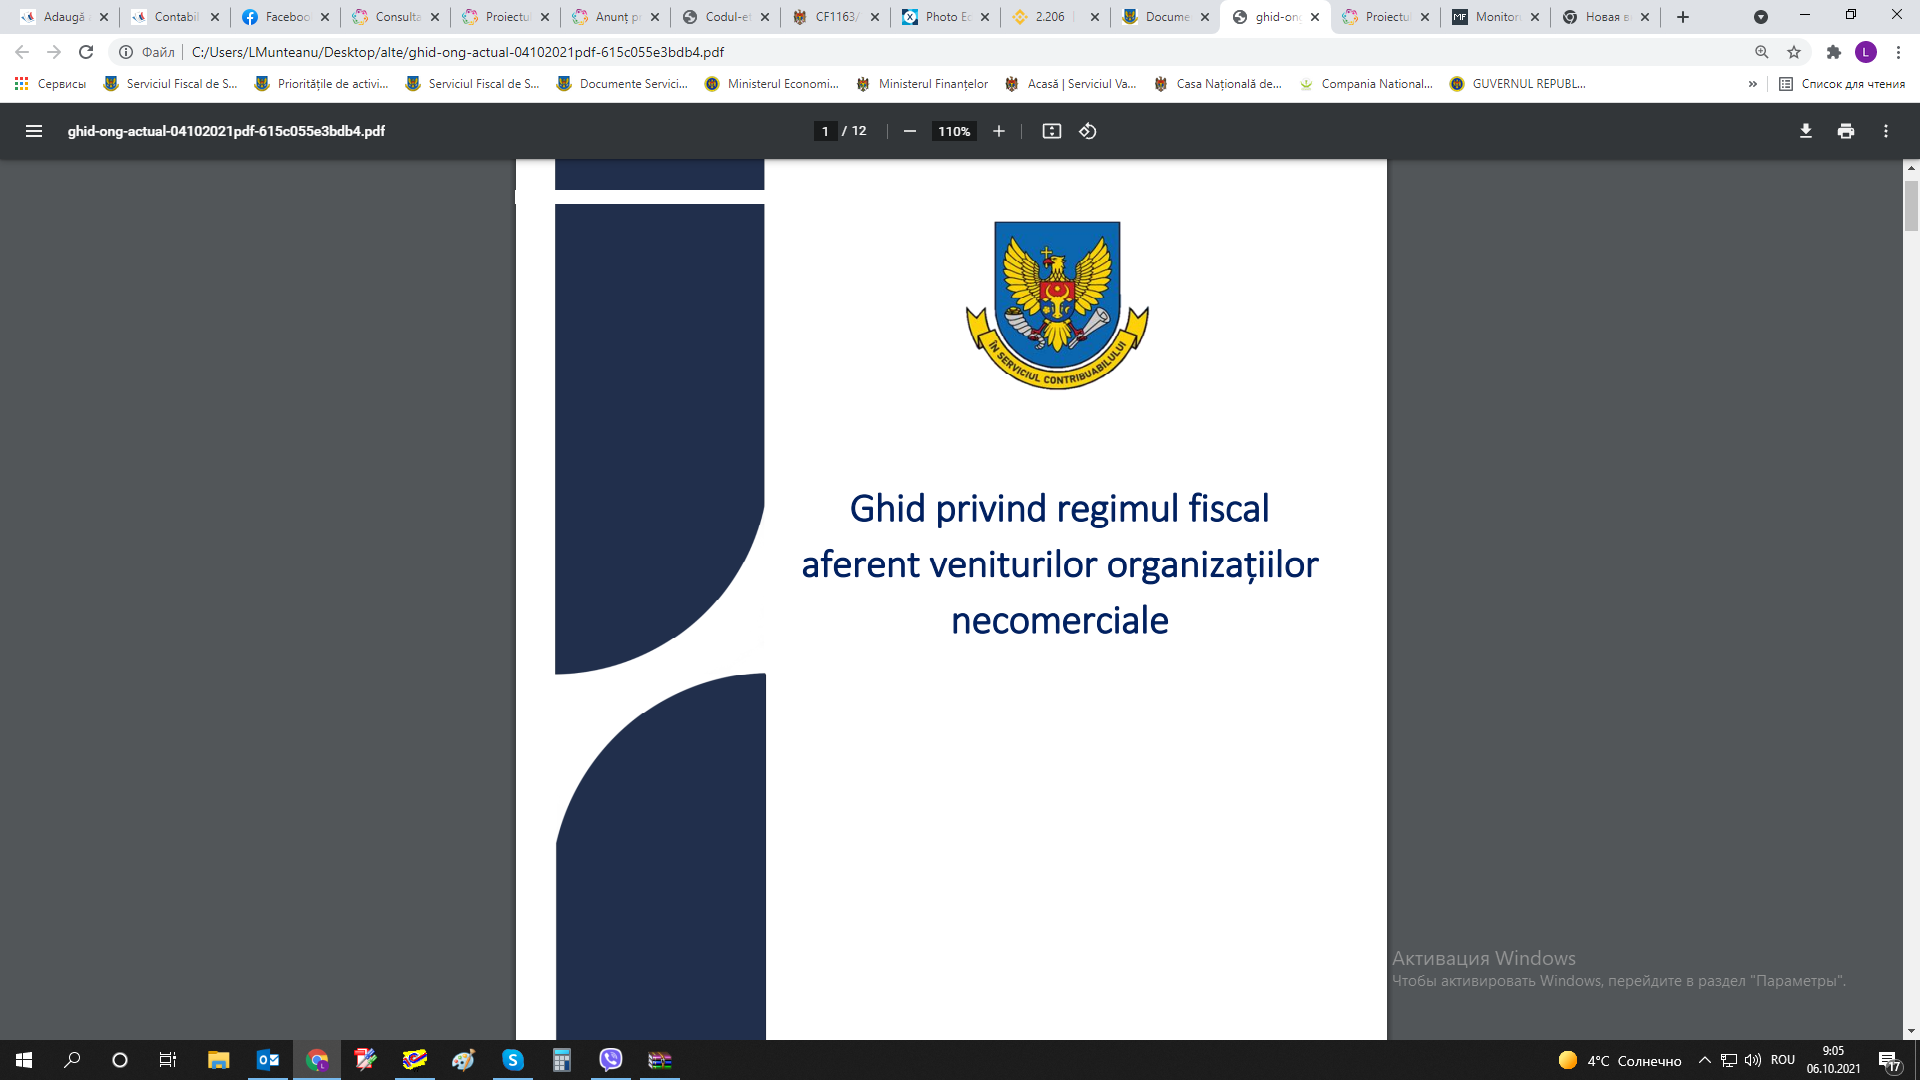This screenshot has height=1080, width=1920.
Task: Switch to the Monitor tab
Action: 1494,17
